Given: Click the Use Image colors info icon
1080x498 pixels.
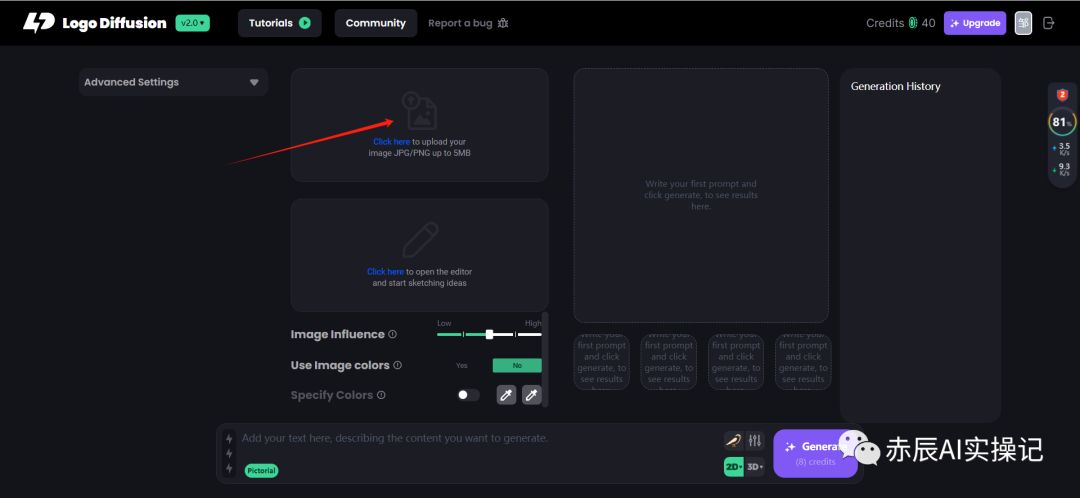Looking at the screenshot, I should click(397, 365).
